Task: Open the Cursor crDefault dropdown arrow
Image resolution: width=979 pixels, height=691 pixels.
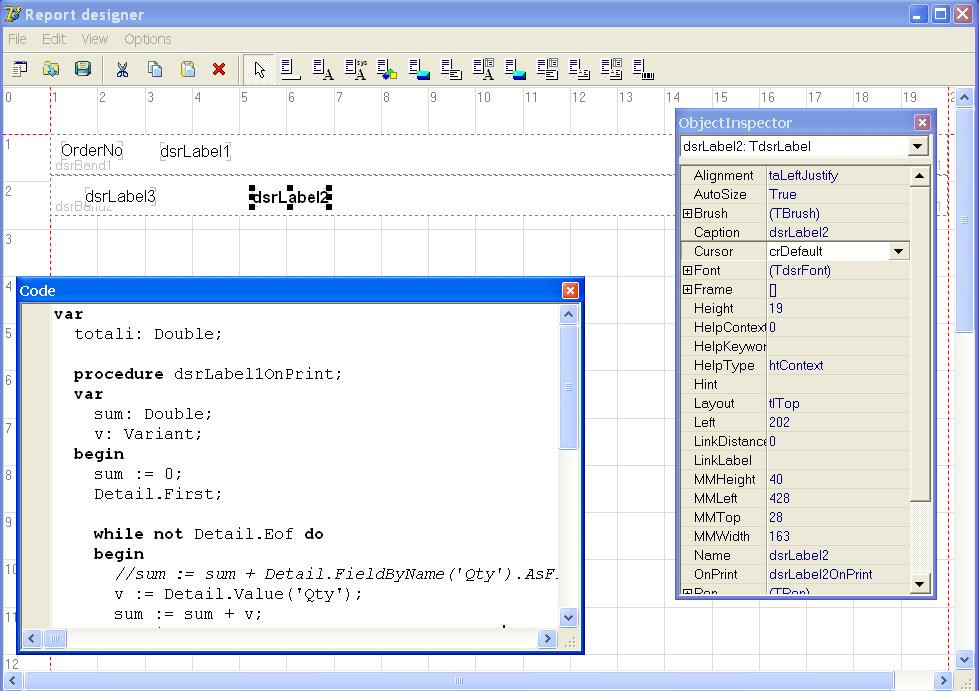Action: [898, 252]
